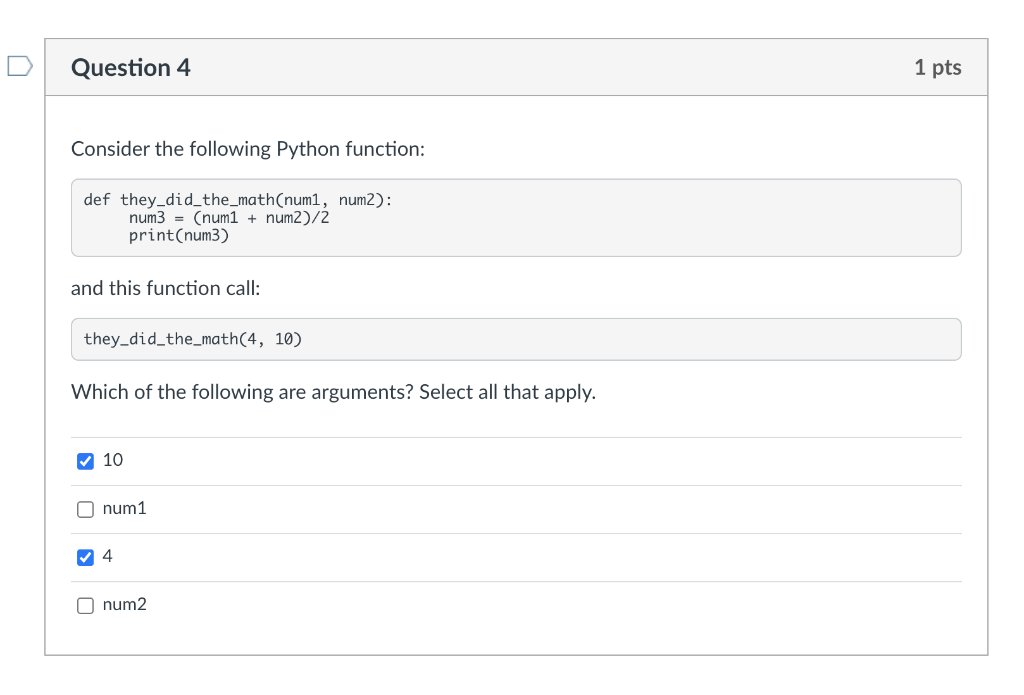
Task: Click the def they_did_the_math line in code
Action: click(238, 200)
